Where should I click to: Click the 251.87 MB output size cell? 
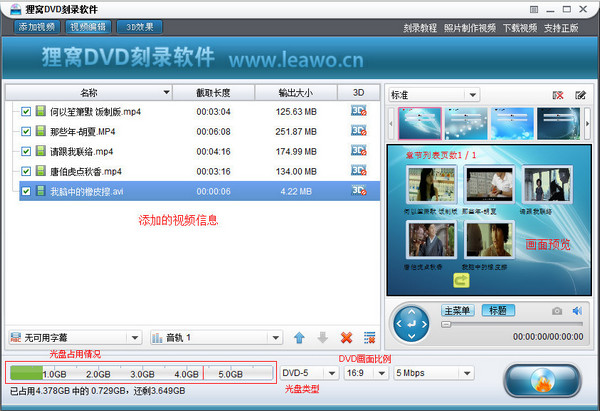coord(296,132)
